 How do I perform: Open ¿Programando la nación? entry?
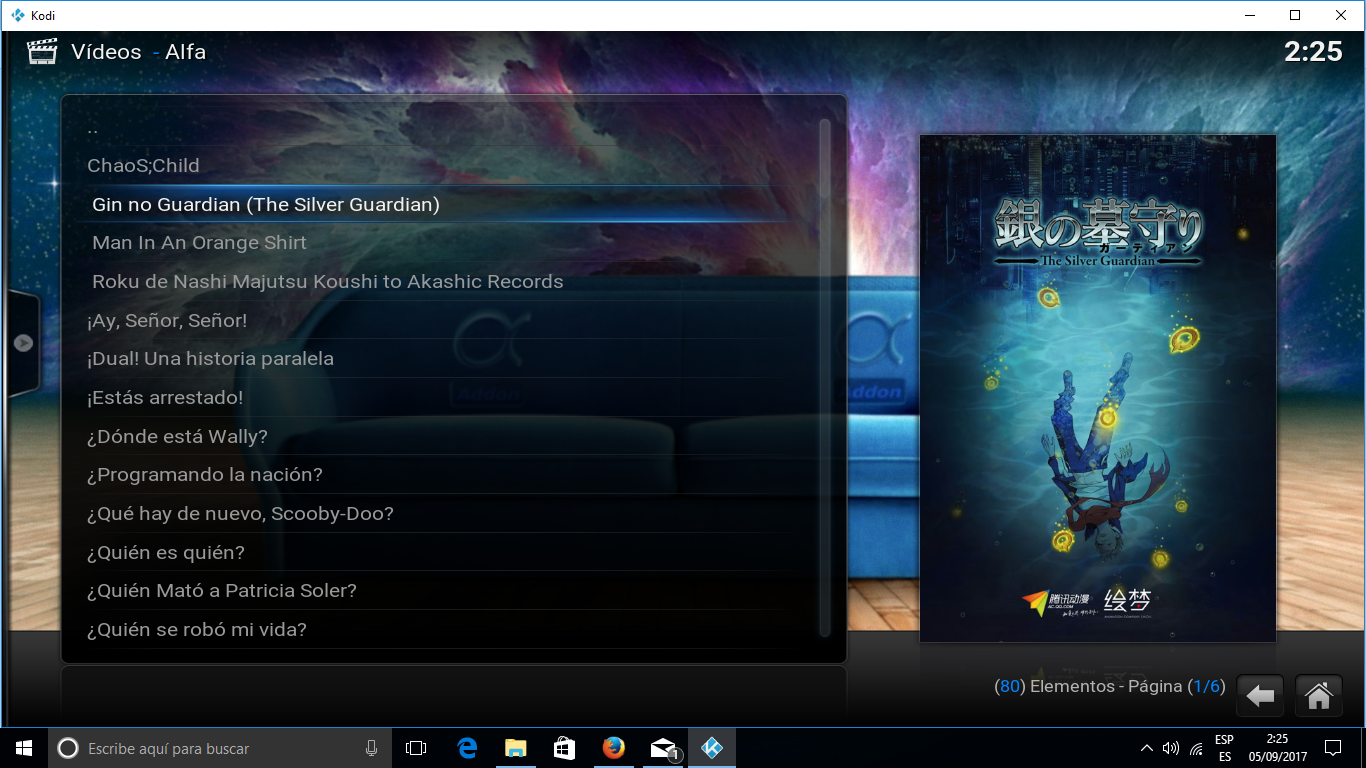click(440, 475)
